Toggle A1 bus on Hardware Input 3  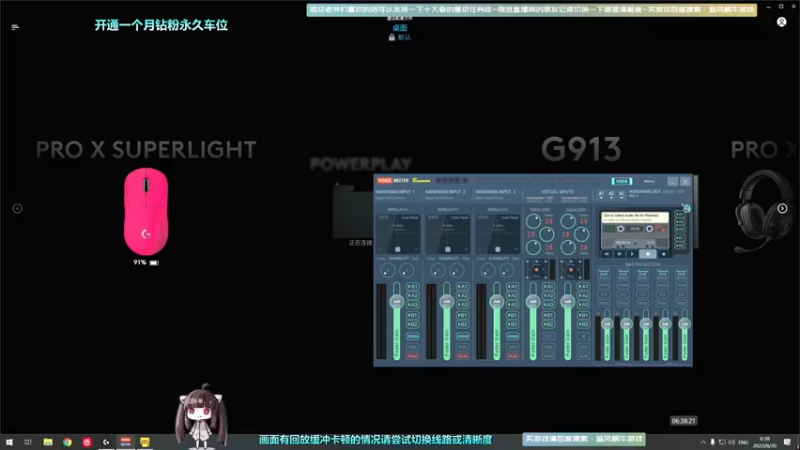coord(513,287)
